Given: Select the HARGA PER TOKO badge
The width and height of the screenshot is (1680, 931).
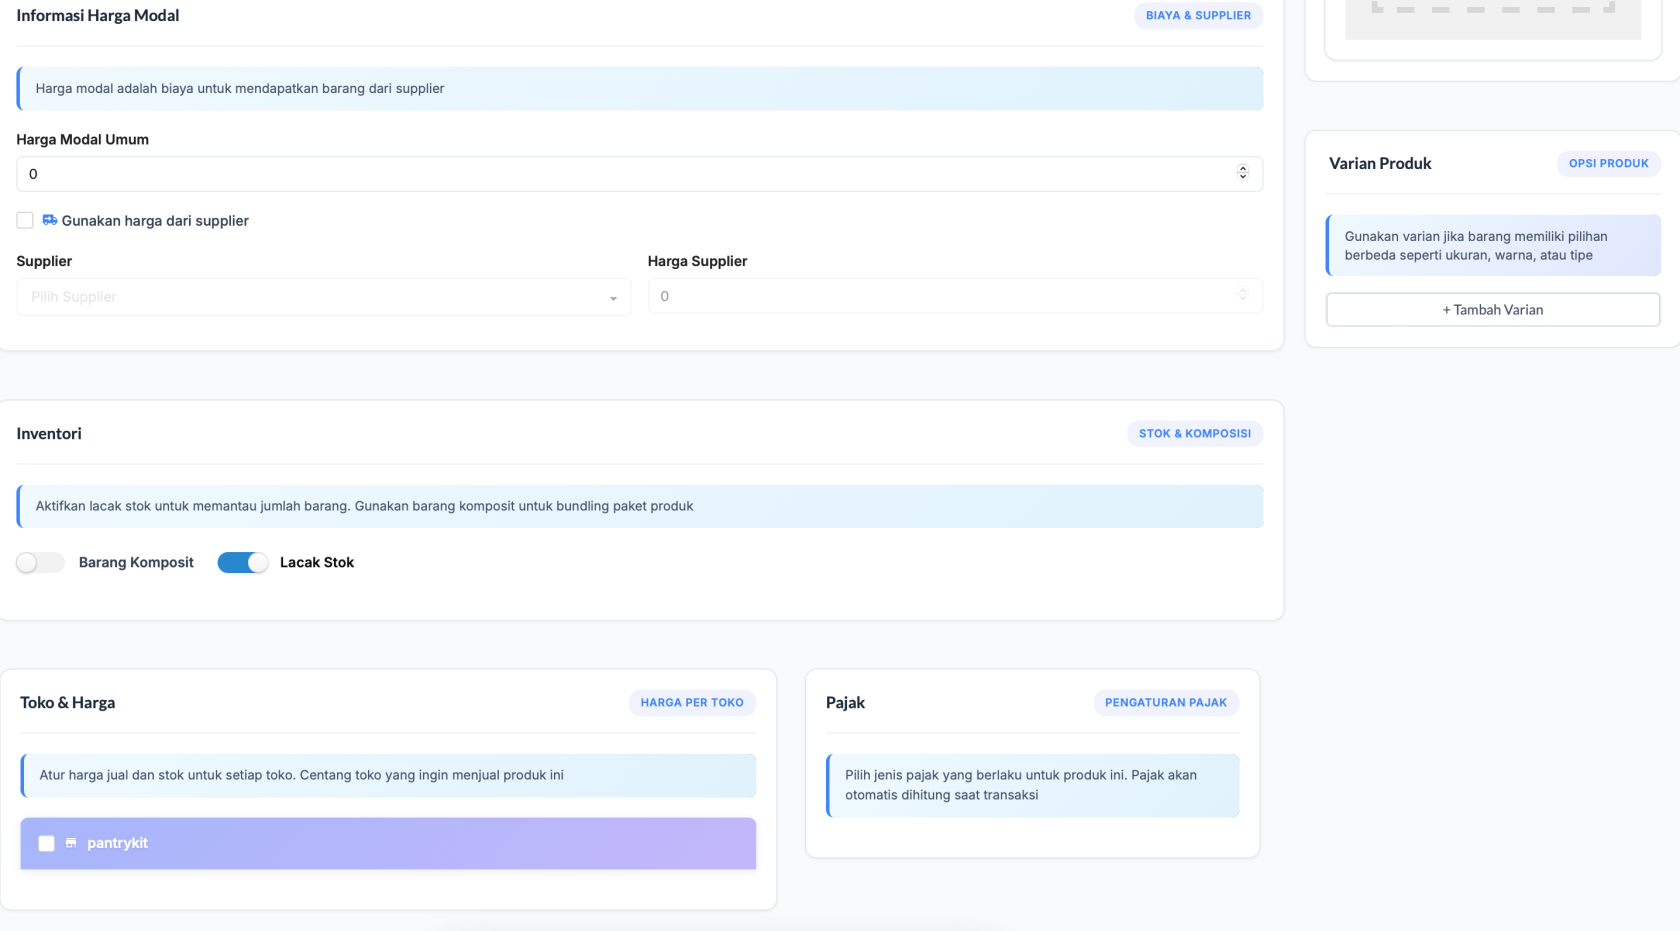Looking at the screenshot, I should 691,703.
